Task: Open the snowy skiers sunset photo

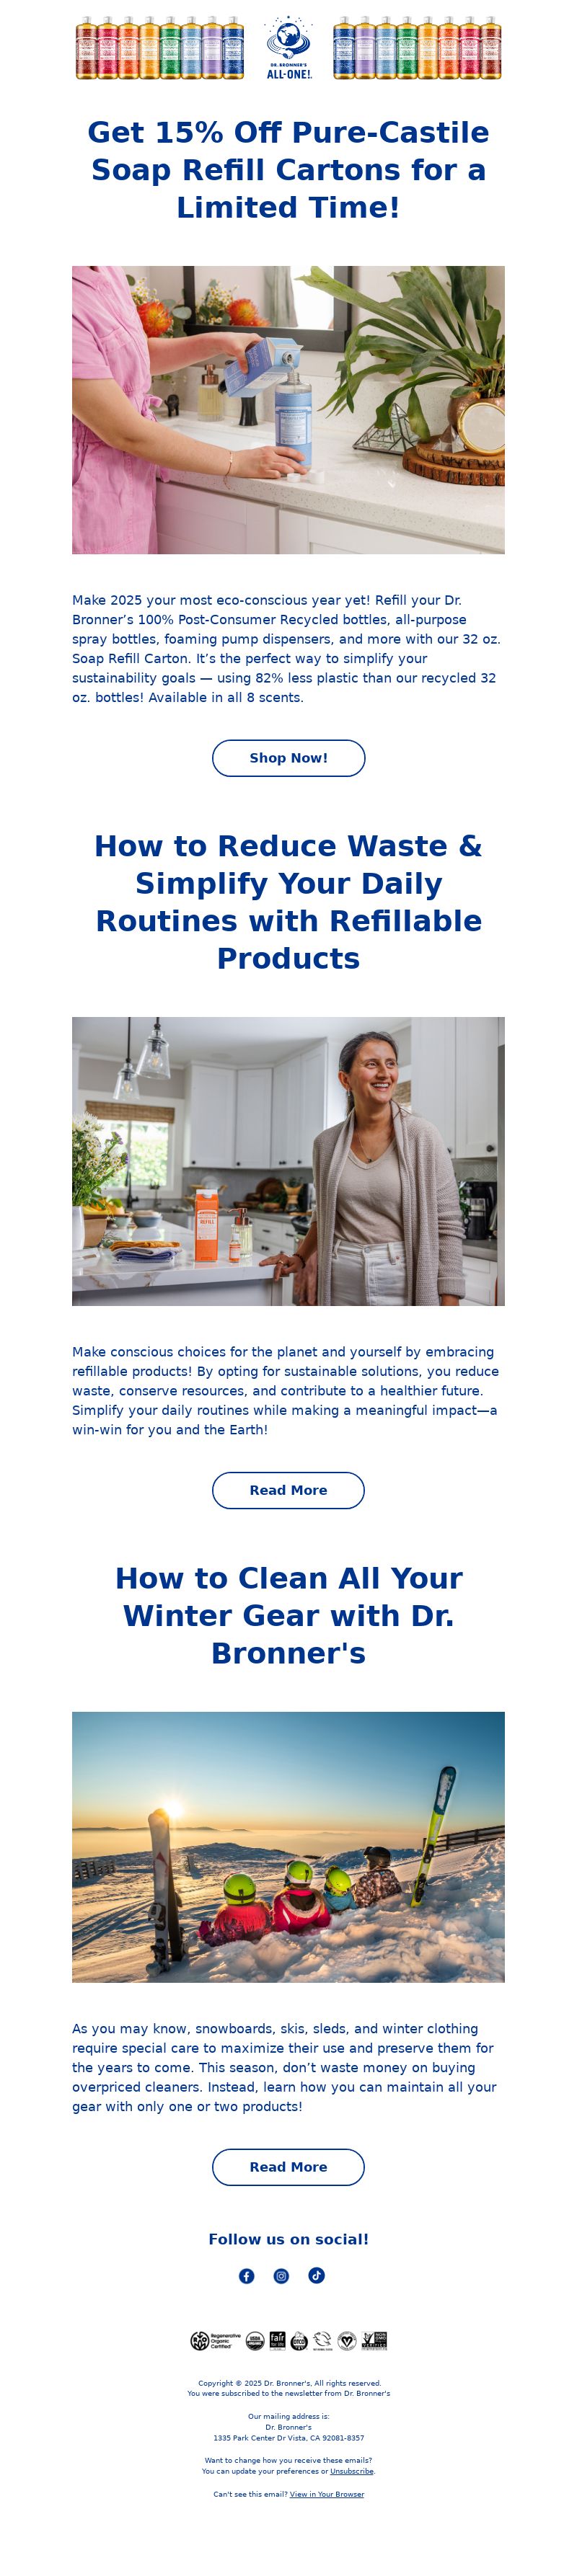Action: (x=288, y=1847)
